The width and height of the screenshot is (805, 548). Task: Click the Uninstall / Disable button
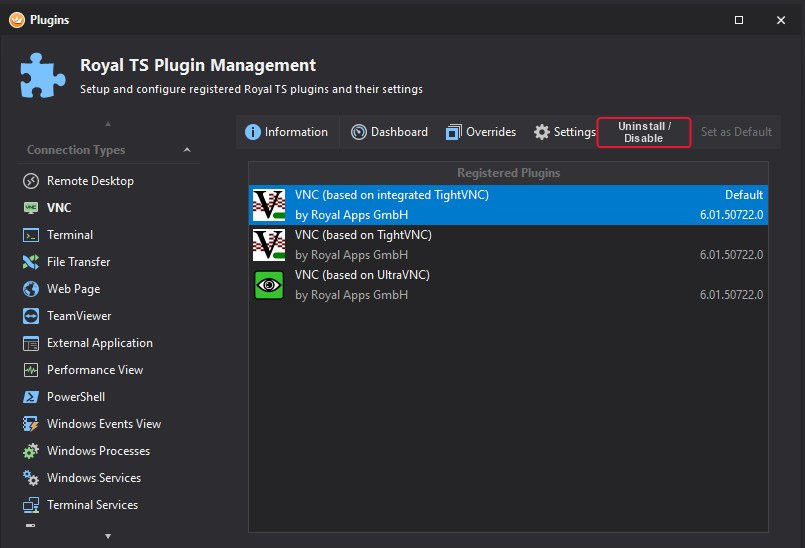pos(644,132)
